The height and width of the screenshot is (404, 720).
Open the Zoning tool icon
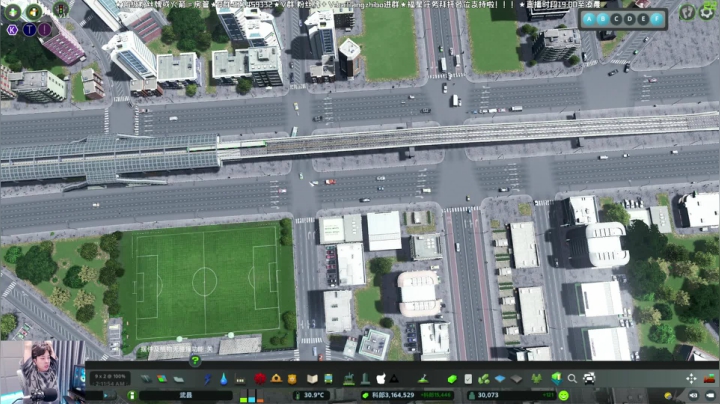click(x=162, y=379)
